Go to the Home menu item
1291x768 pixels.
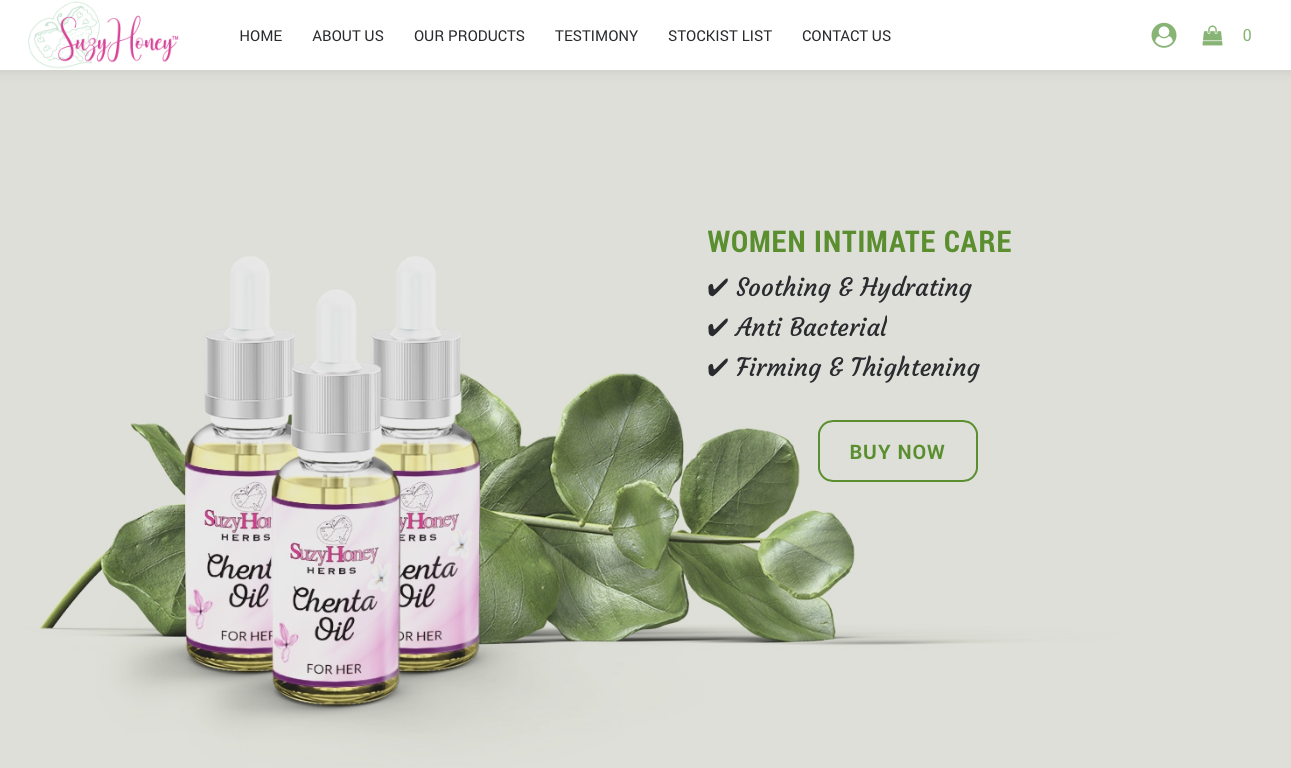coord(261,36)
